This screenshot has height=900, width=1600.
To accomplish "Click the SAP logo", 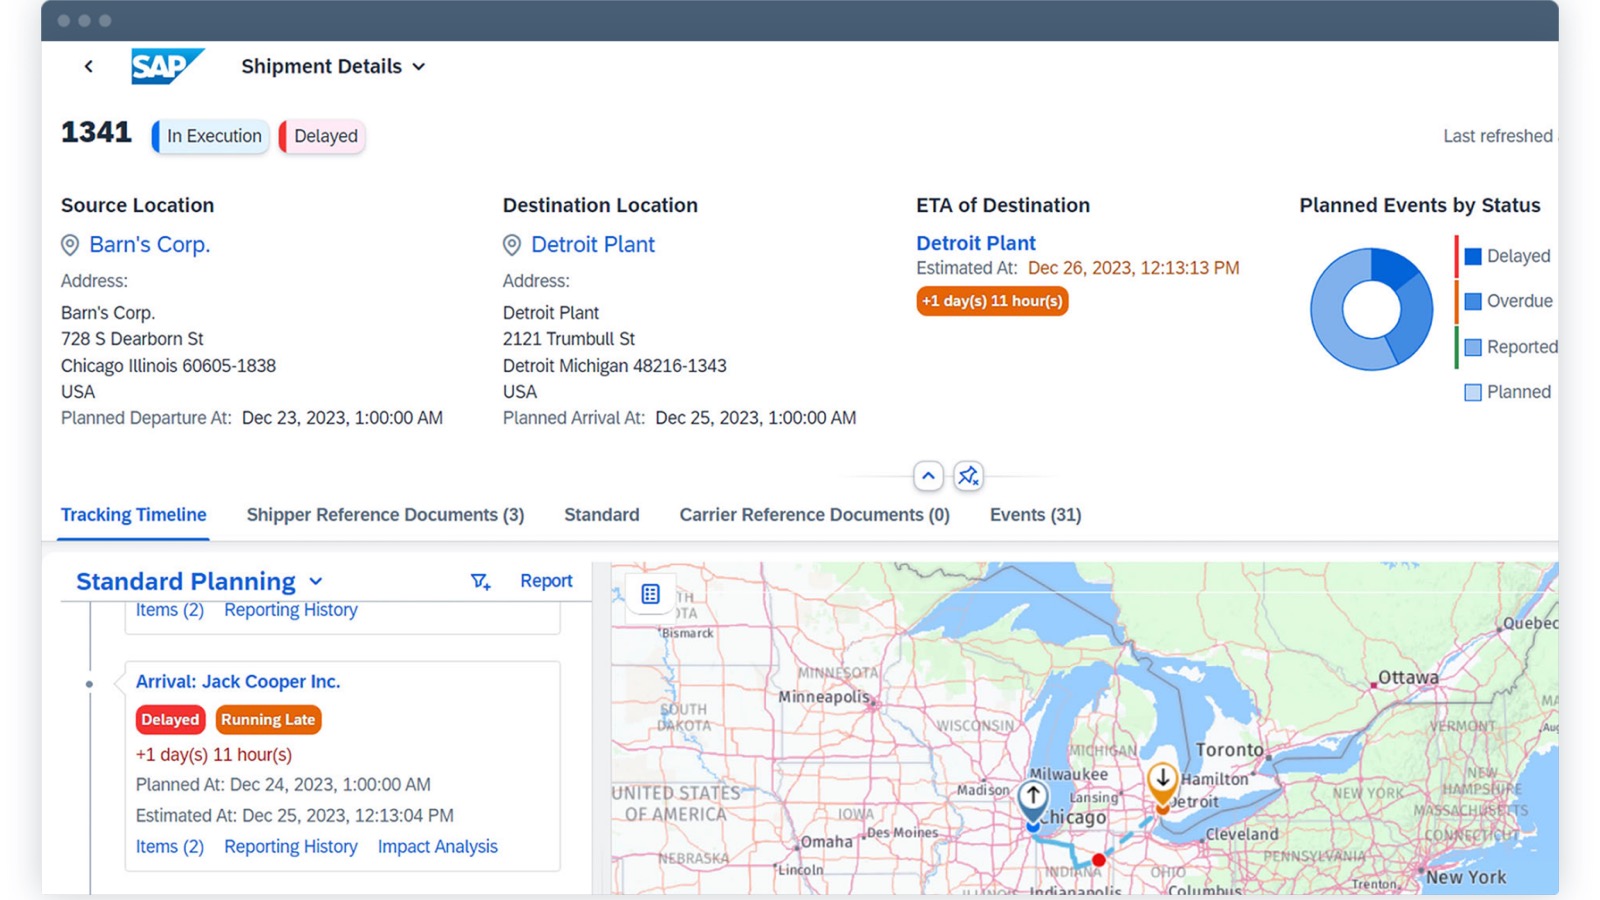I will coord(167,66).
